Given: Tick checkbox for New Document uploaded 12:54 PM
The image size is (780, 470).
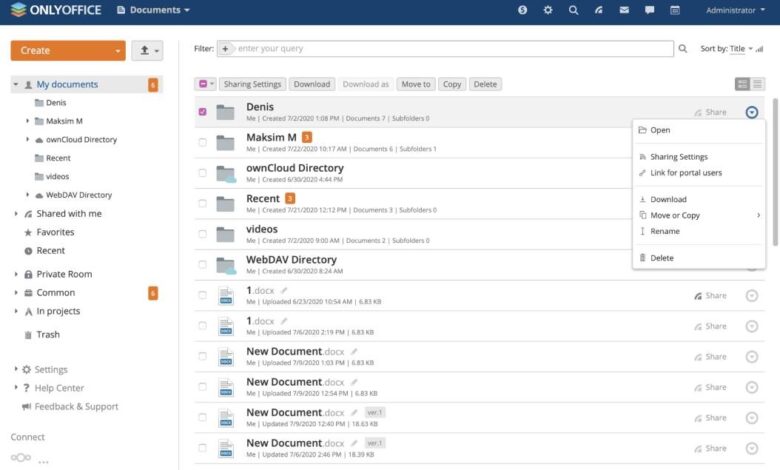Looking at the screenshot, I should coord(202,386).
